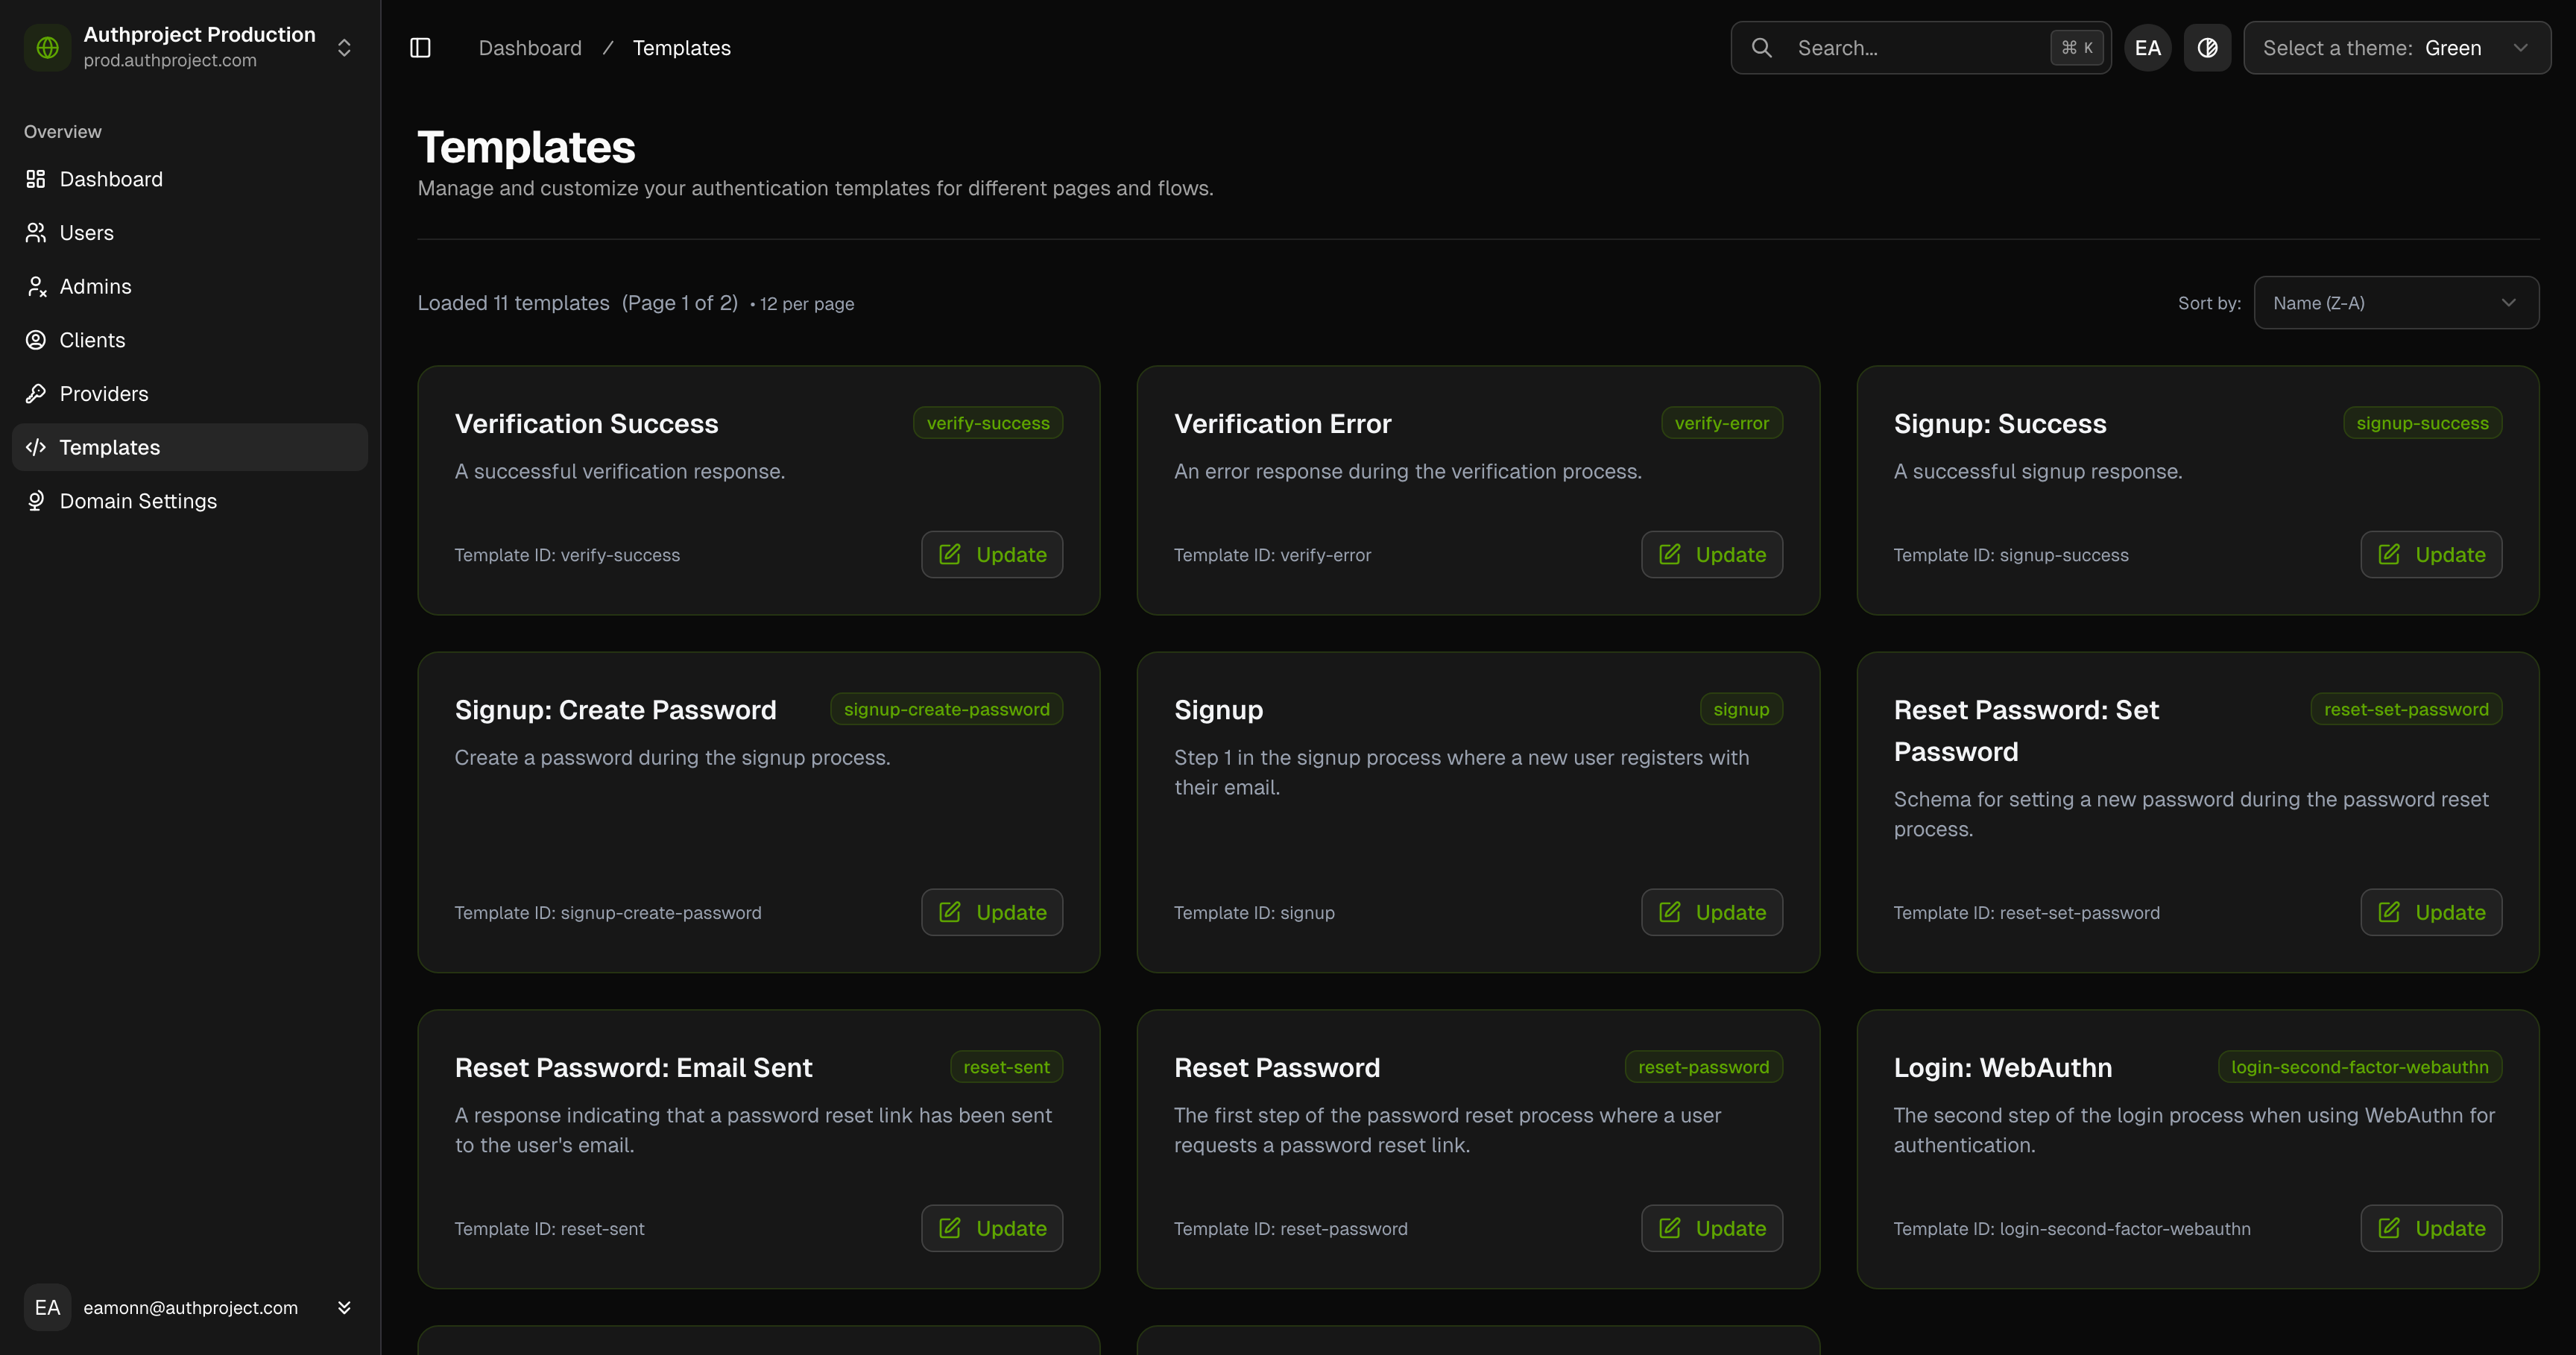
Task: Click the globe icon next to Authproject Production
Action: click(x=47, y=47)
